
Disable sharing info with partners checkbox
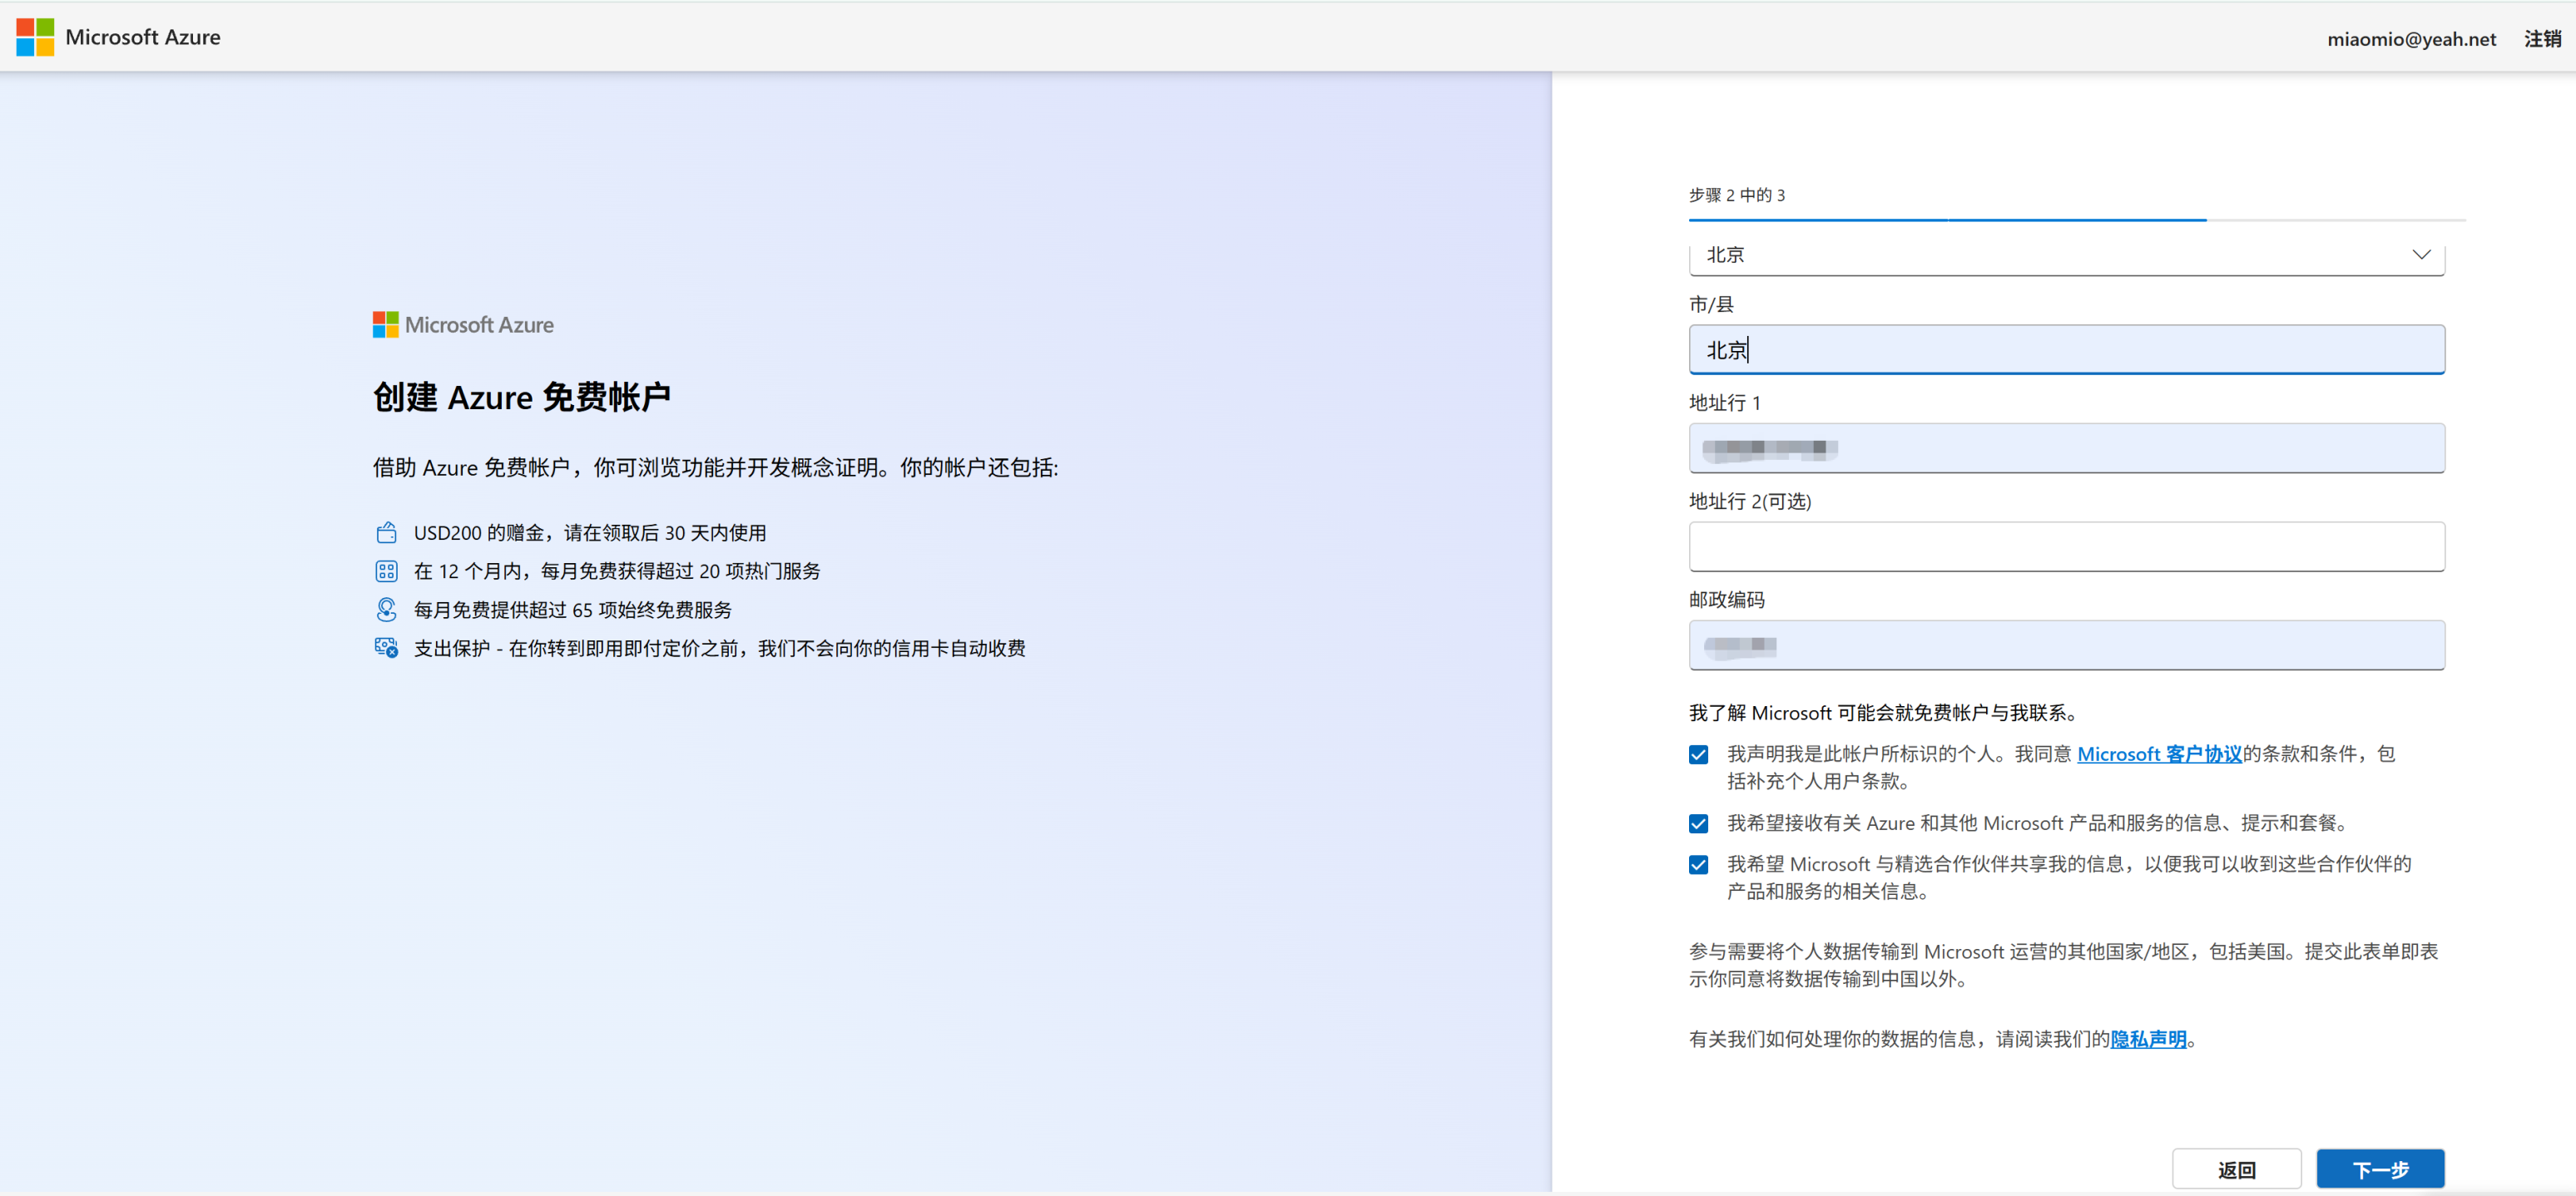1698,865
